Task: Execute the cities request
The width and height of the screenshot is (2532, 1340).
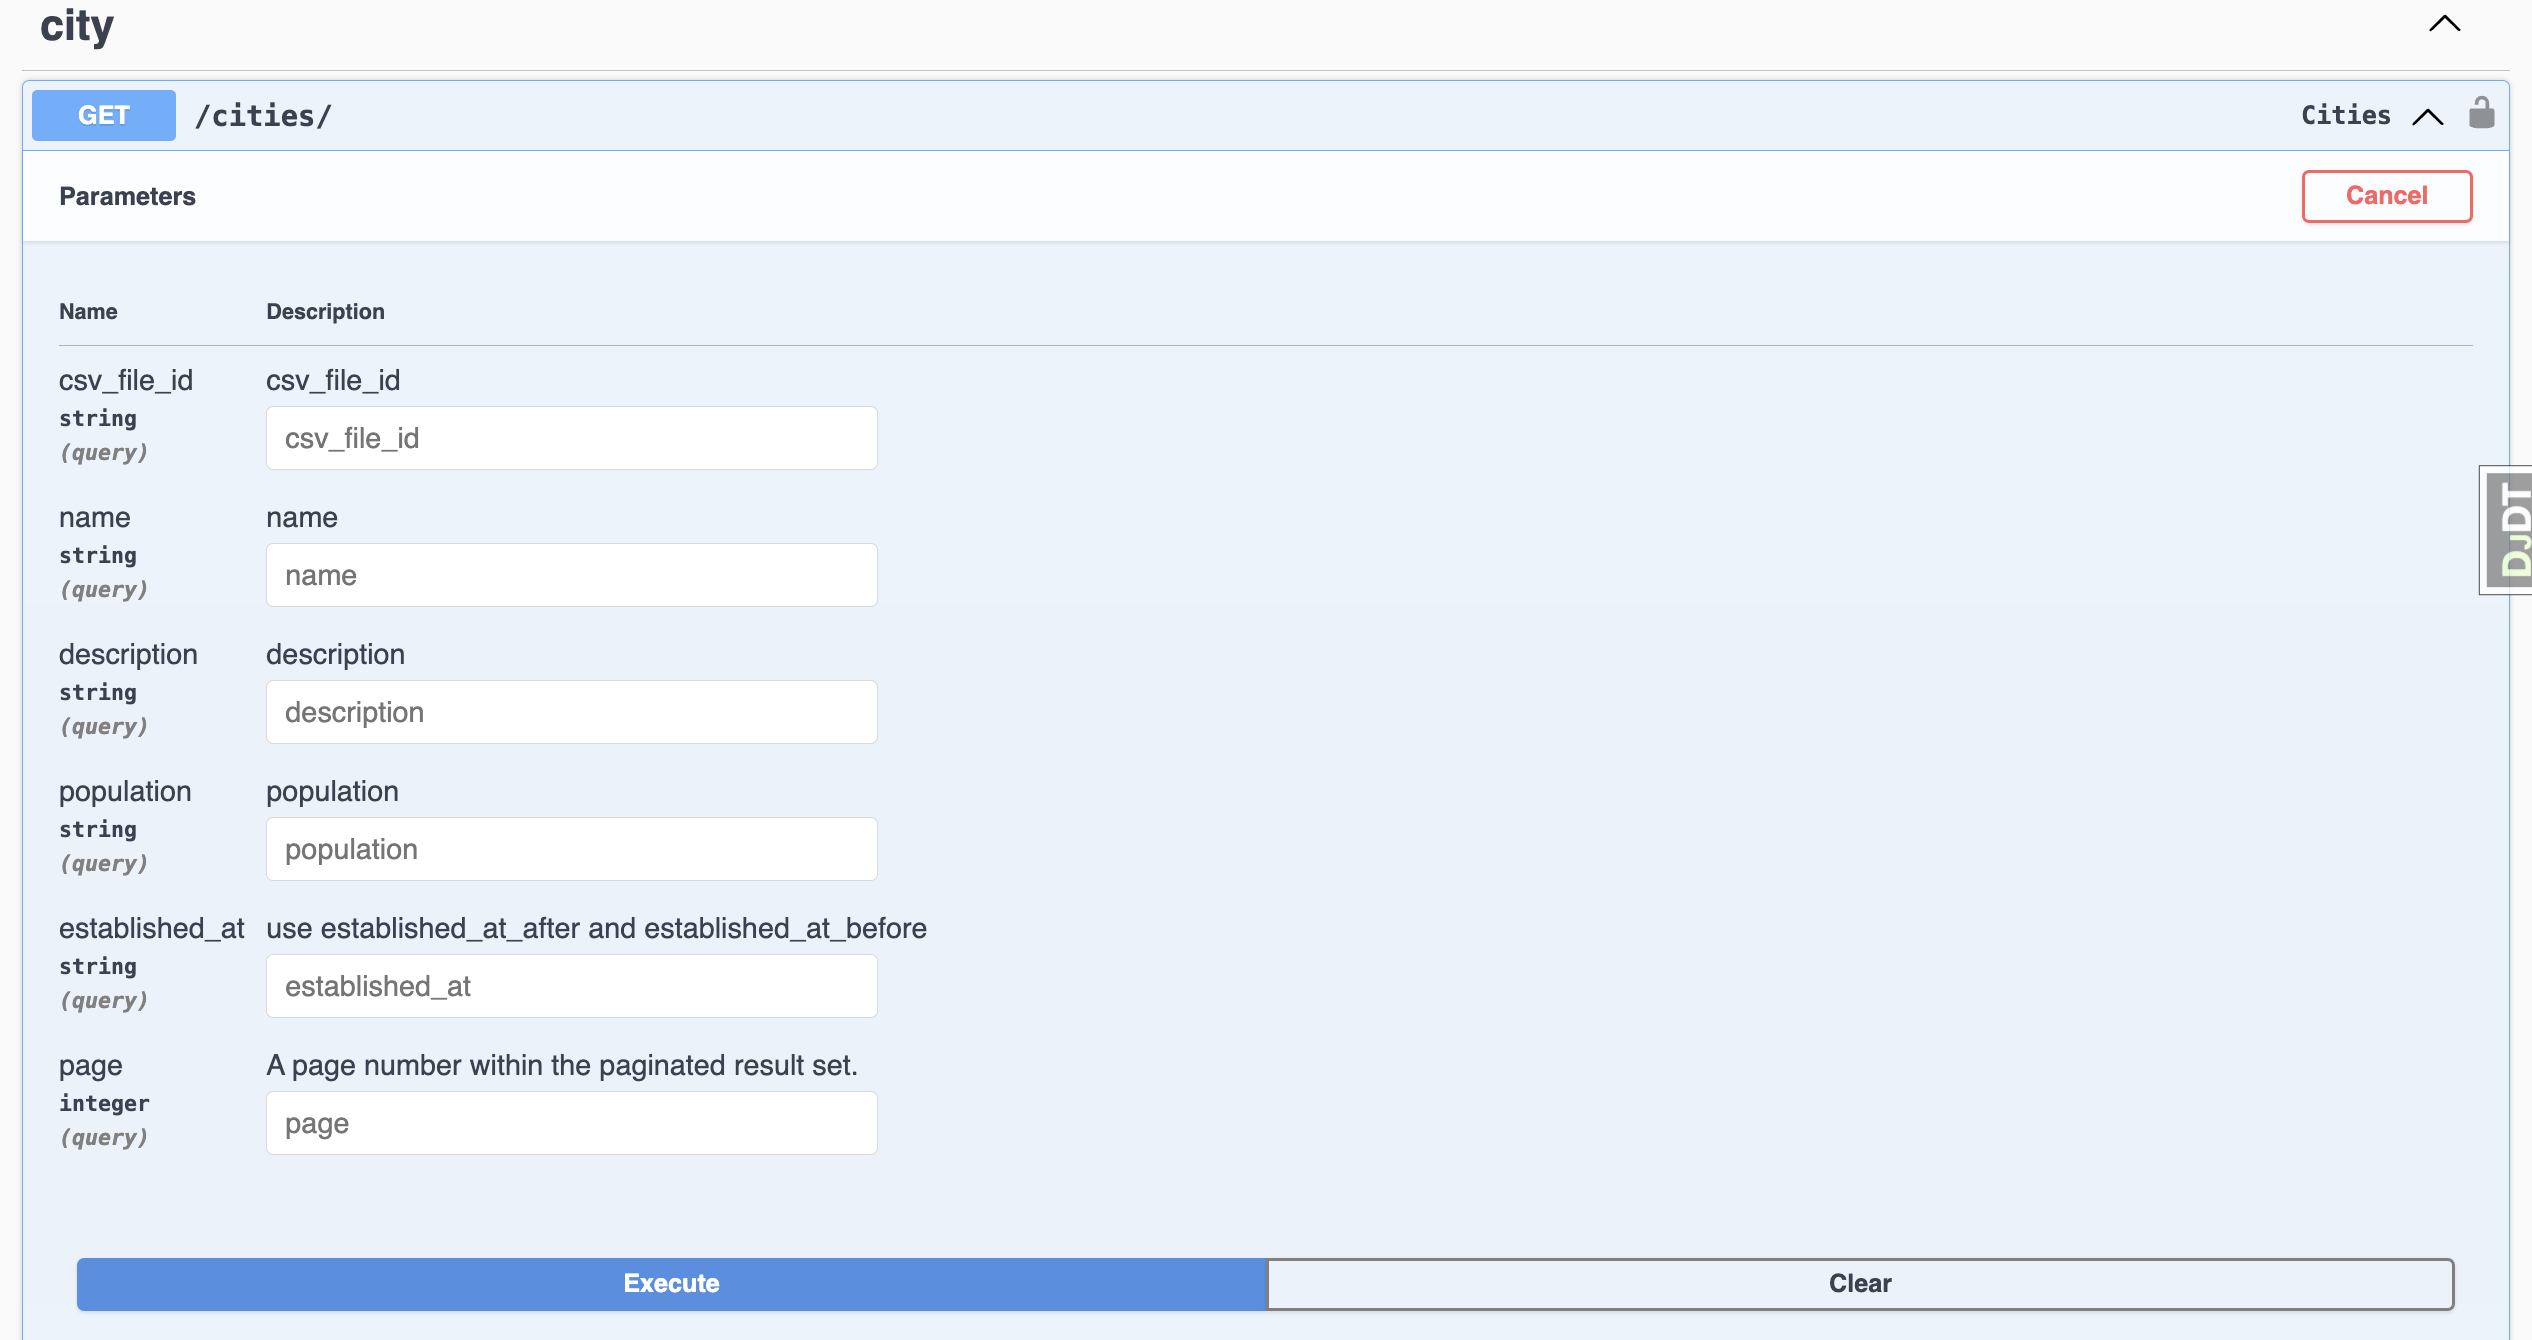Action: (x=671, y=1283)
